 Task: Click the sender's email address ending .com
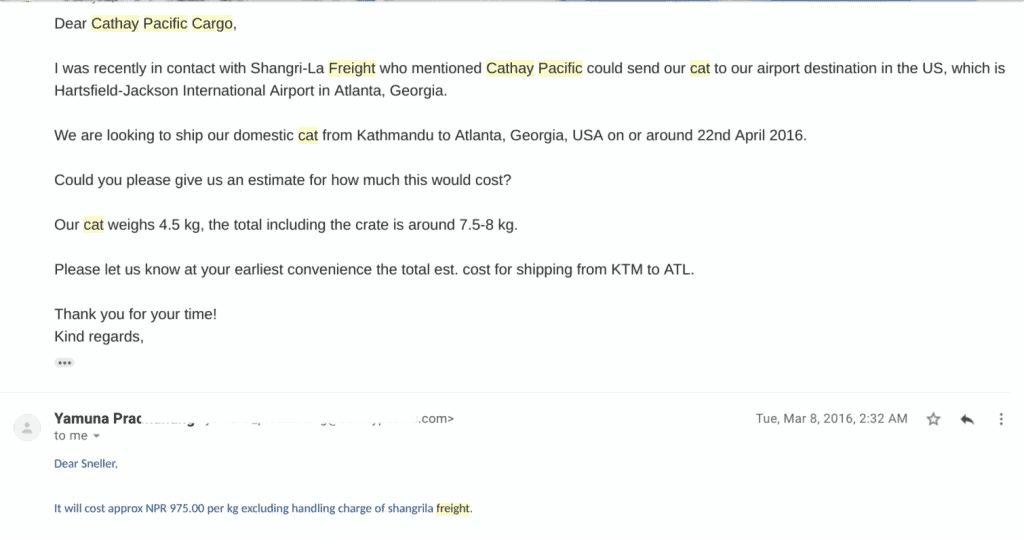tap(297, 419)
